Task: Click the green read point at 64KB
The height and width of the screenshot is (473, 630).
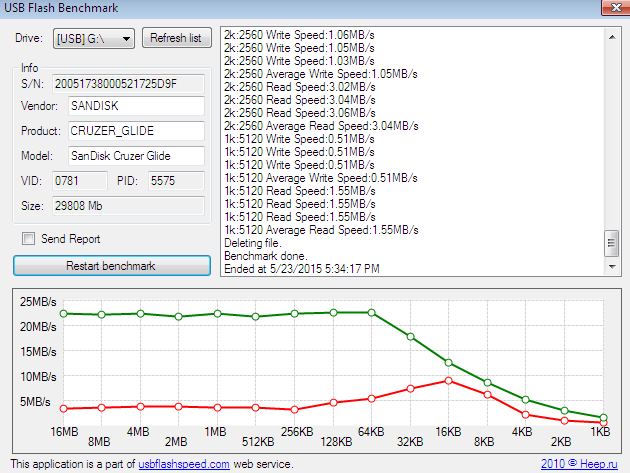Action: click(x=372, y=313)
